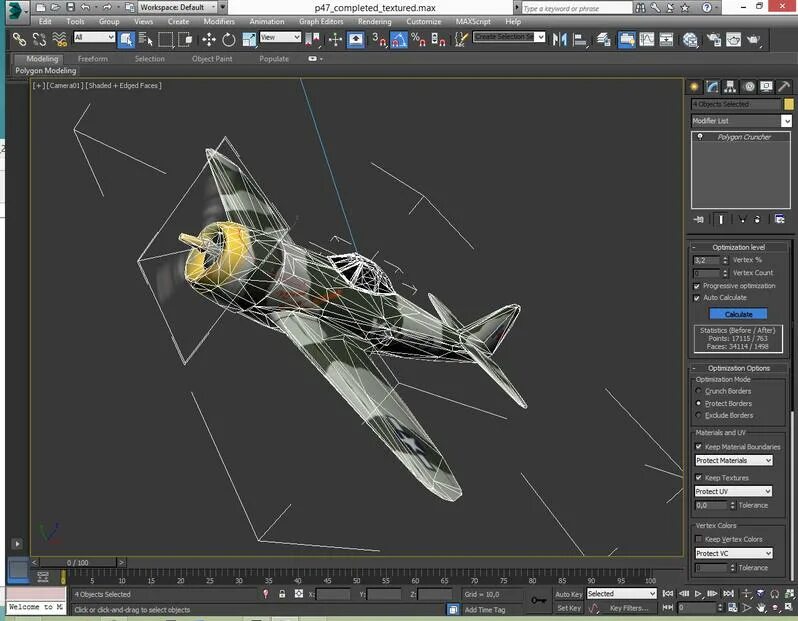Open the Mirror tool
The image size is (798, 621).
coord(559,40)
